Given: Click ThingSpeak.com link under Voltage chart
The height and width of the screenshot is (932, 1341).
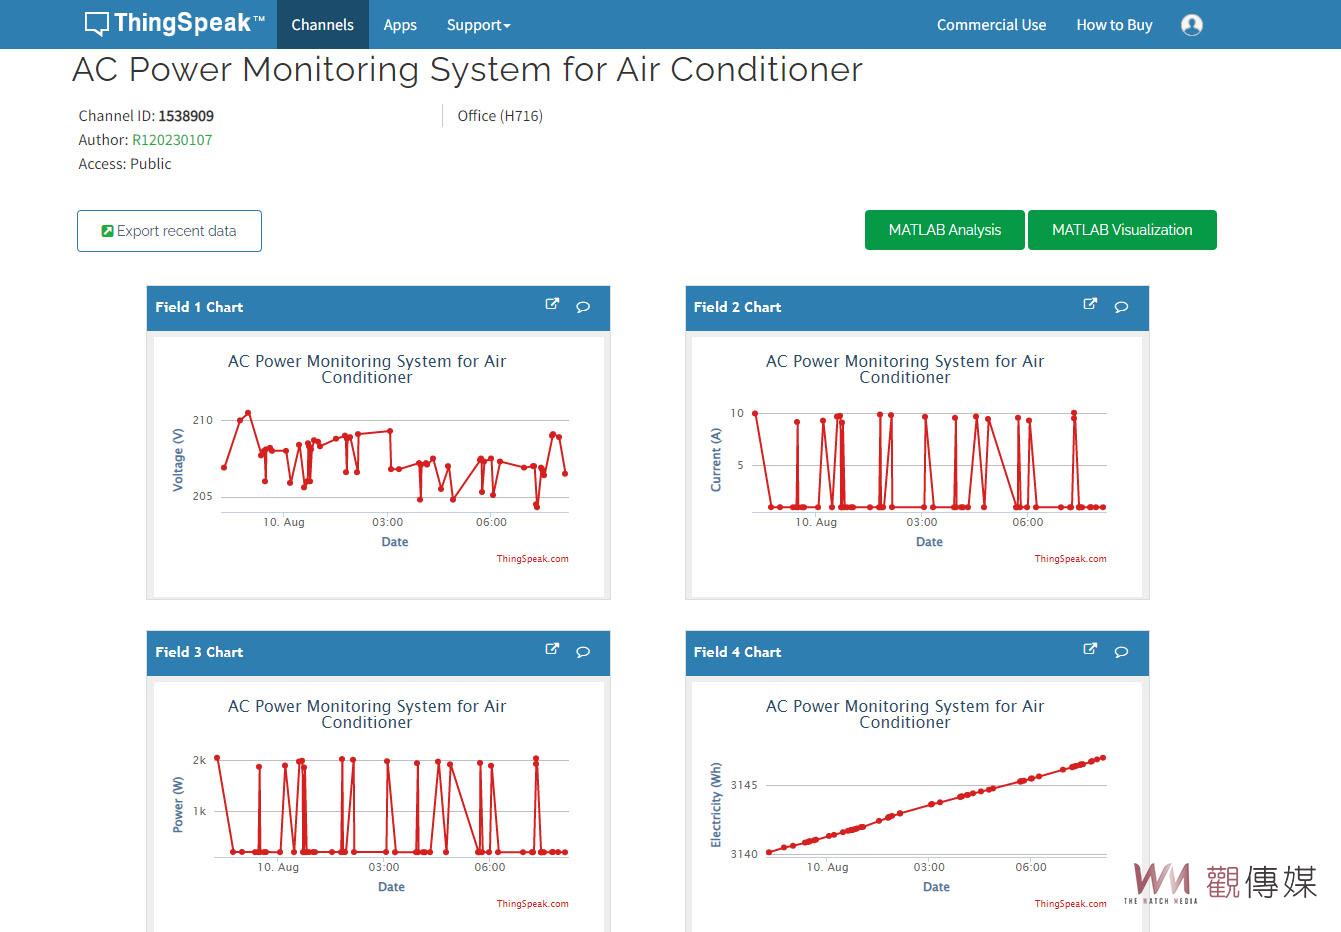Looking at the screenshot, I should coord(532,559).
